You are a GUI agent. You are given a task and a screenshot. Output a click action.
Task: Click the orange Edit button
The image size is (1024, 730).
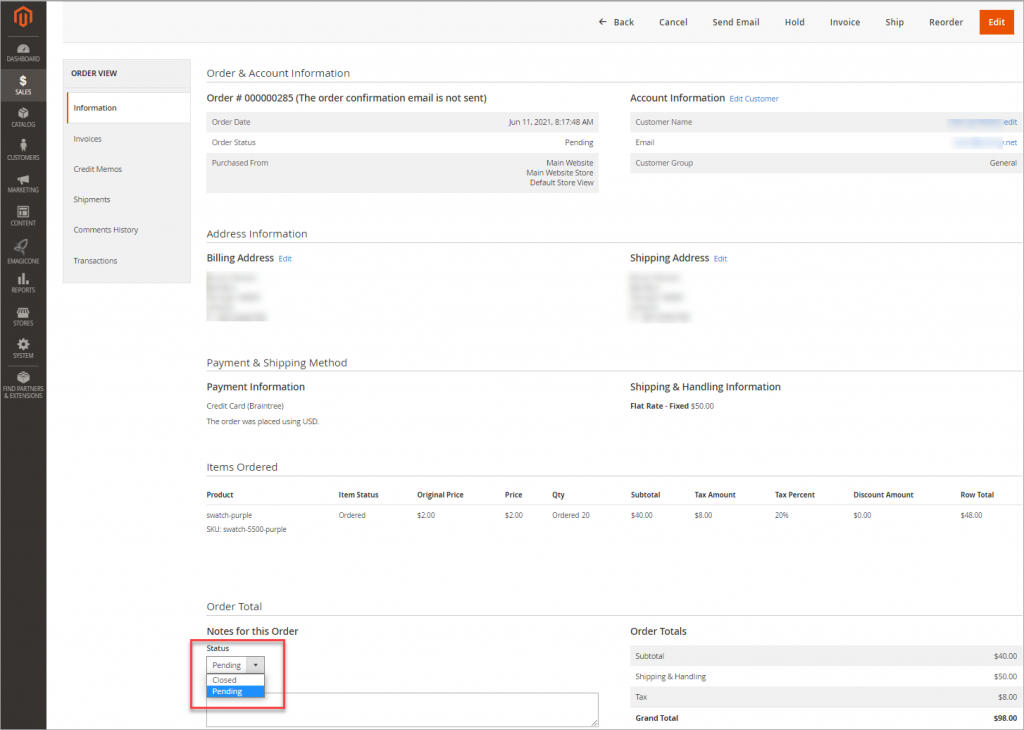(996, 21)
